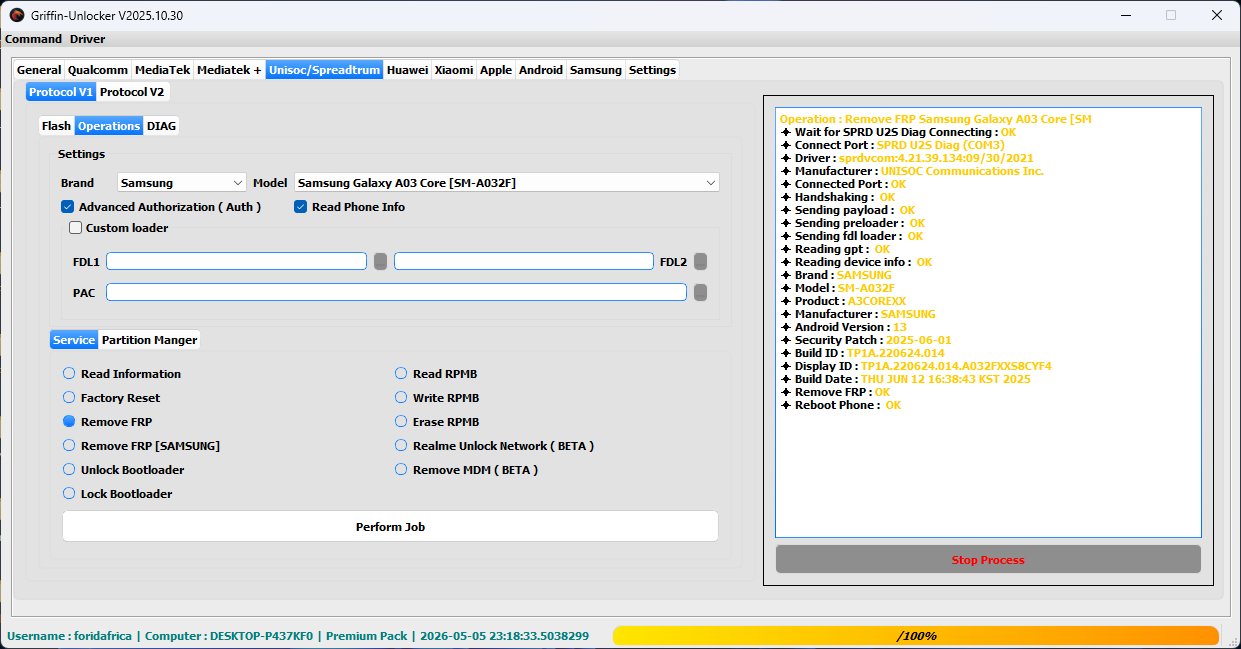Click the Build ID TP1A.220624.014 log line
The width and height of the screenshot is (1241, 649).
pyautogui.click(x=862, y=353)
